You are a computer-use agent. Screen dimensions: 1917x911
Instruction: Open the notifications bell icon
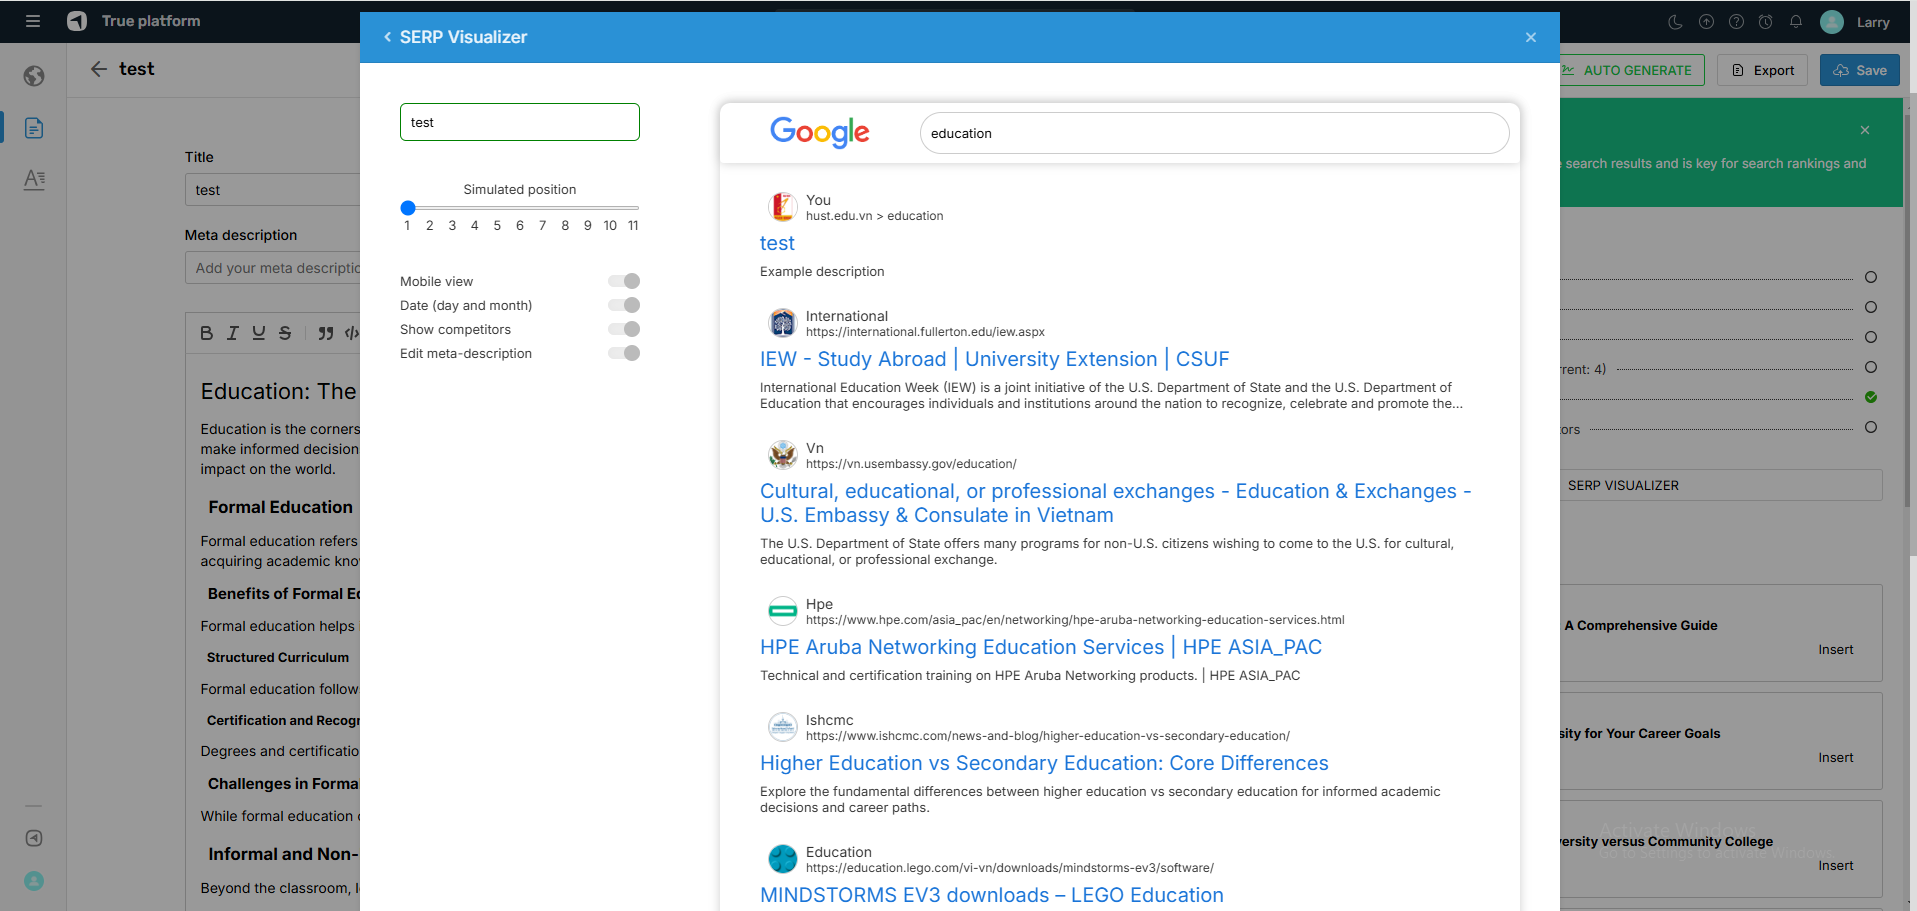(1796, 22)
